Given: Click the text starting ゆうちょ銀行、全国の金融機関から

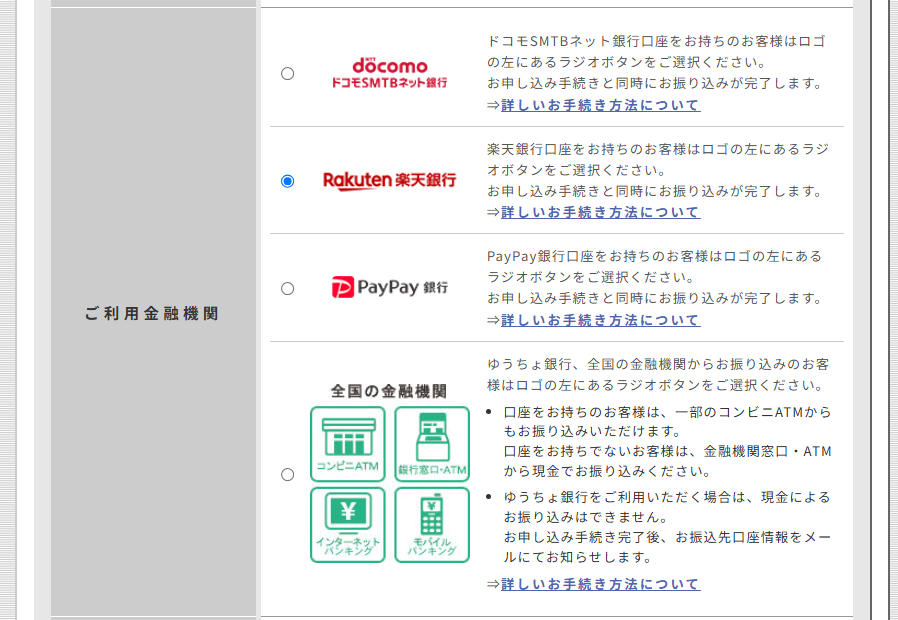Looking at the screenshot, I should [x=658, y=374].
